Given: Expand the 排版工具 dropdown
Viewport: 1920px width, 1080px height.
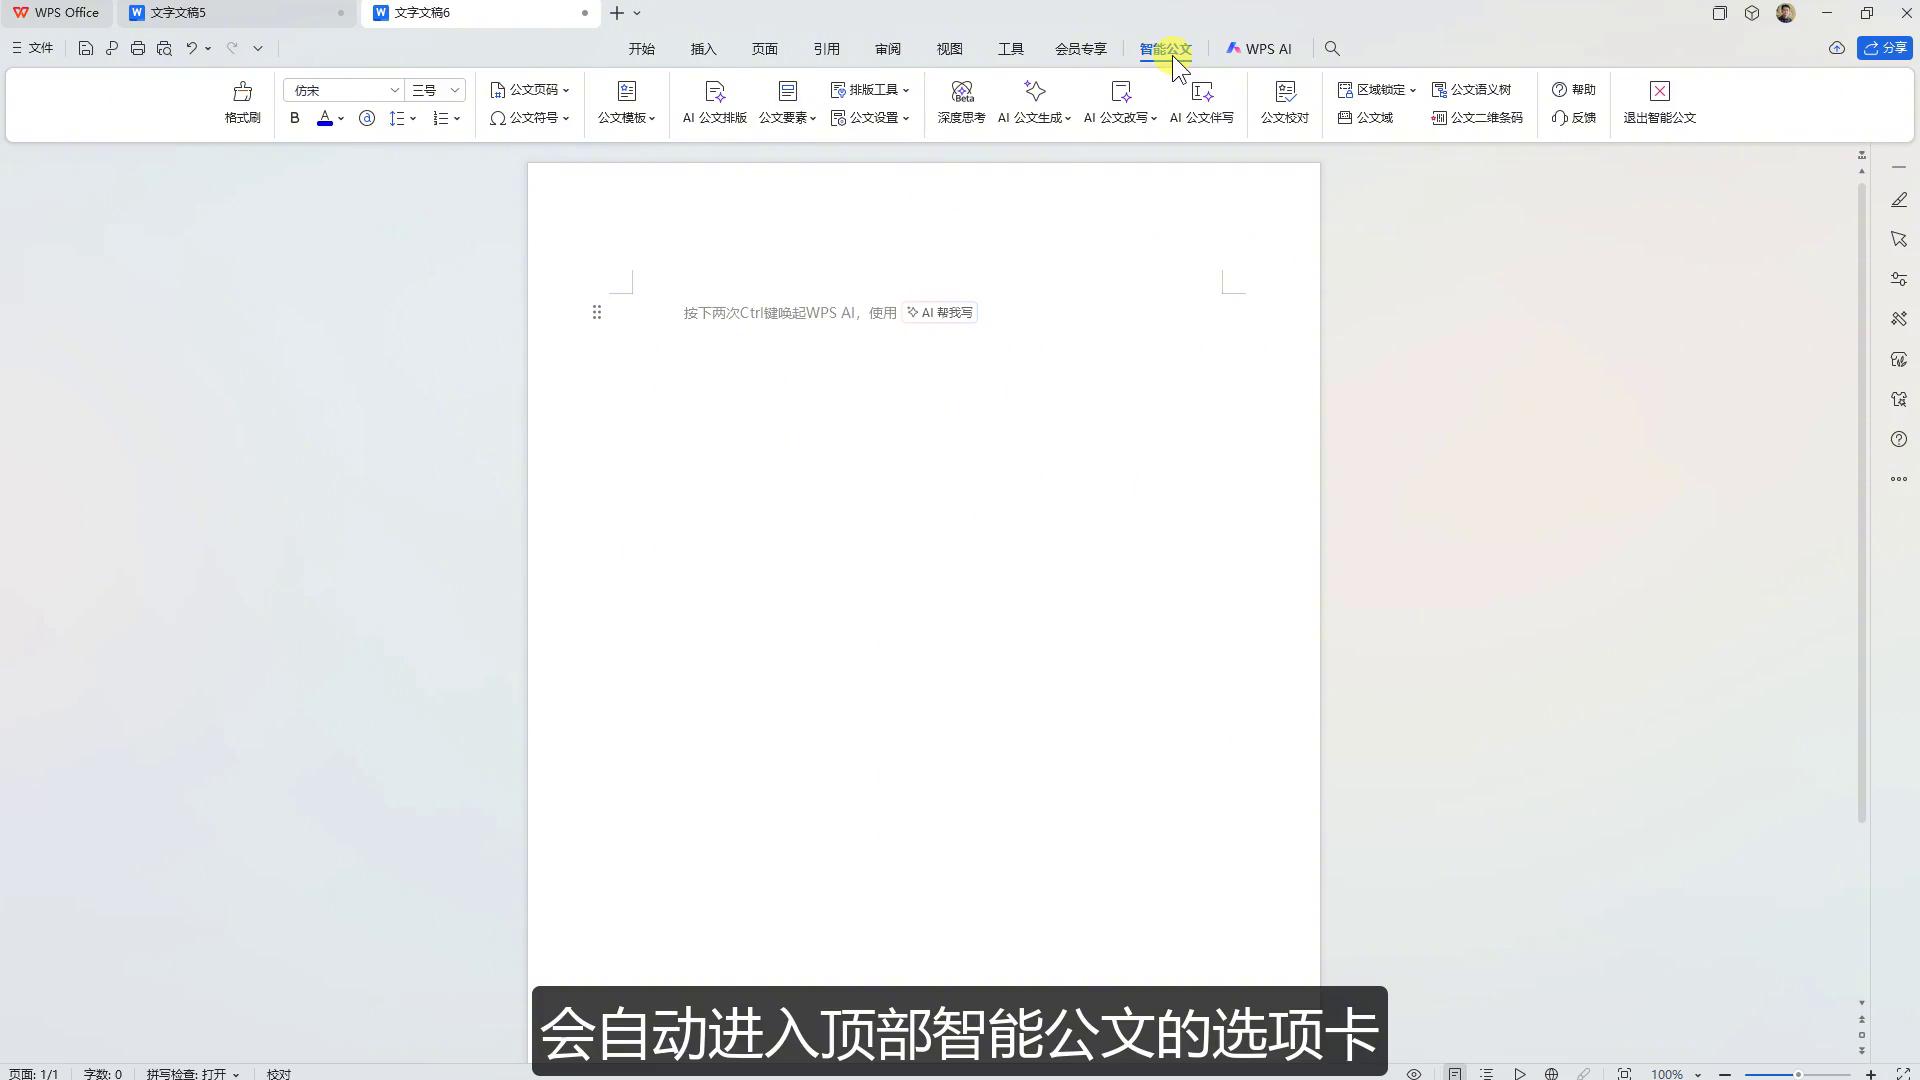Looking at the screenshot, I should coord(870,89).
